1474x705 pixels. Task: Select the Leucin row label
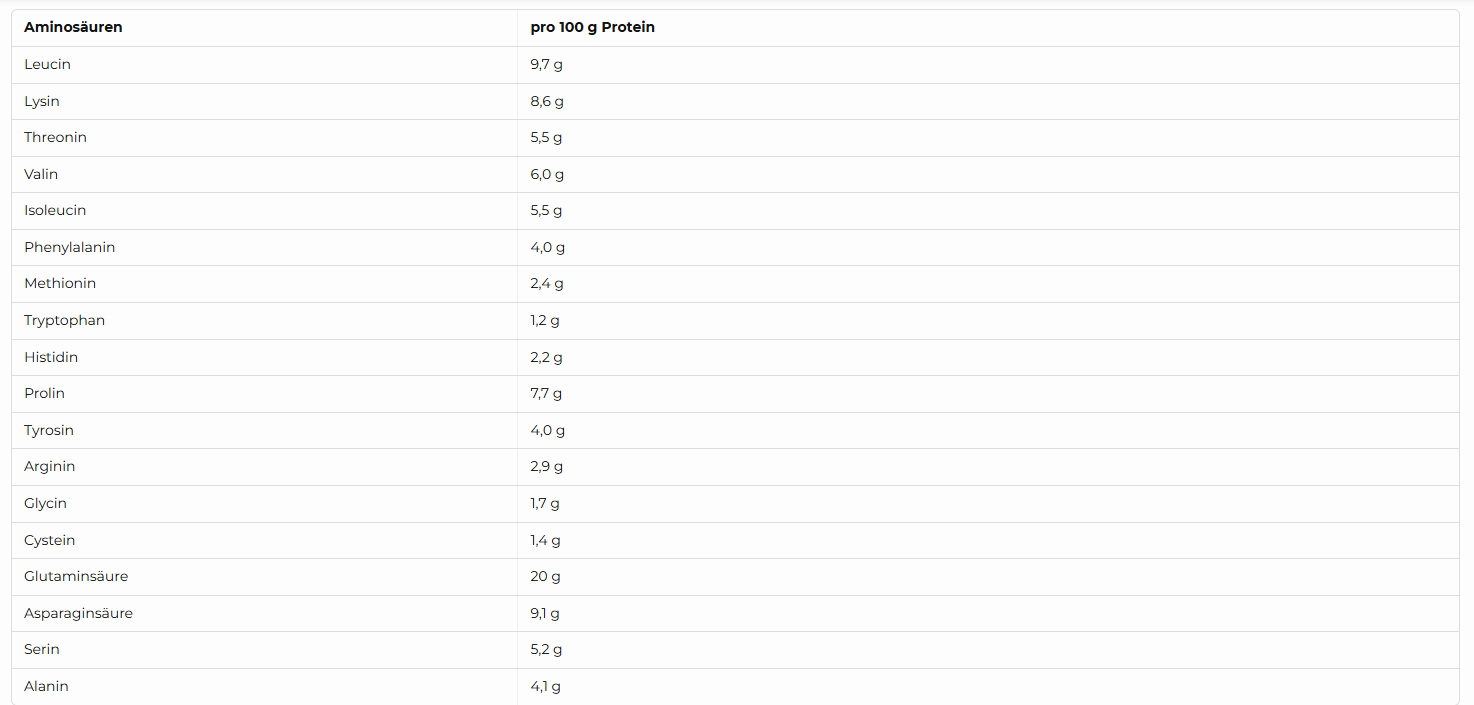(x=47, y=65)
